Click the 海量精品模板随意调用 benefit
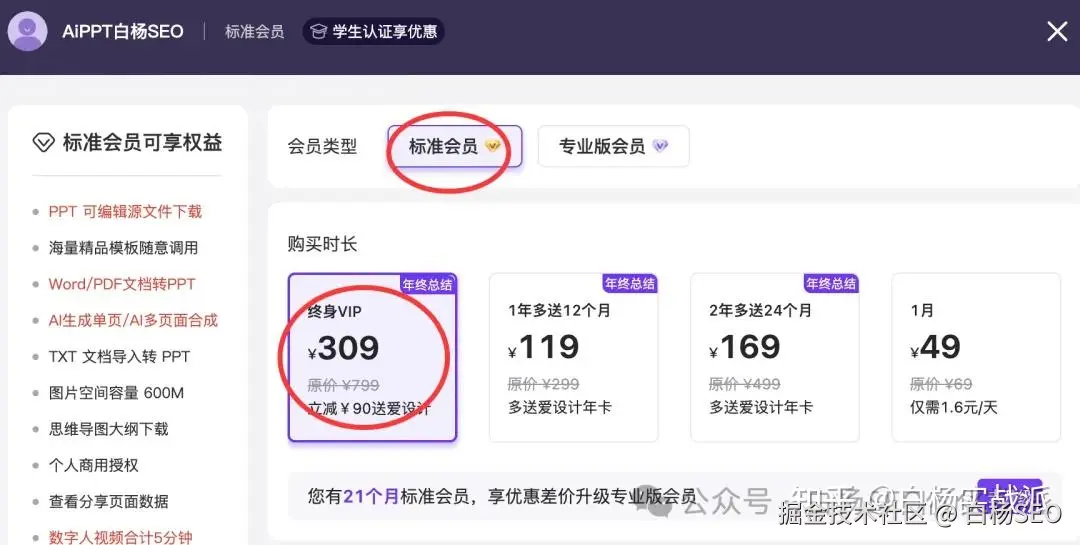 coord(123,247)
